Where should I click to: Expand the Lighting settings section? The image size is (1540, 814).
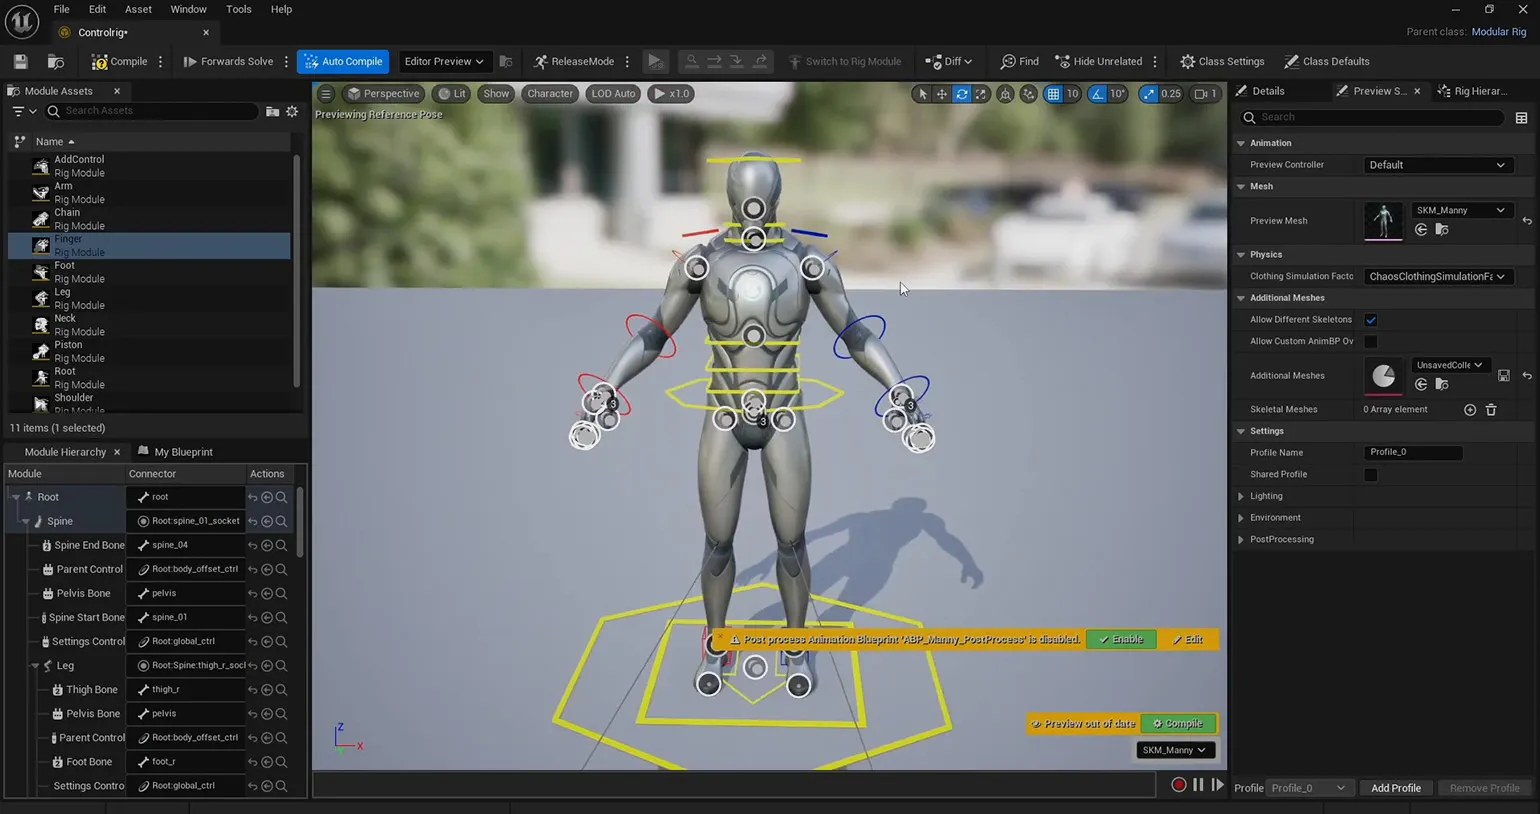pyautogui.click(x=1265, y=496)
